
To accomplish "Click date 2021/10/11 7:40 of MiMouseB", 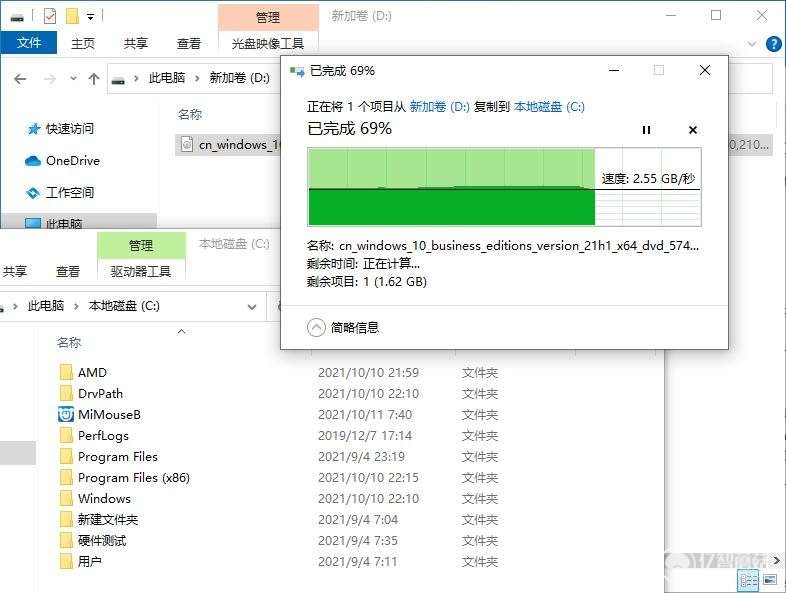I will coord(365,415).
